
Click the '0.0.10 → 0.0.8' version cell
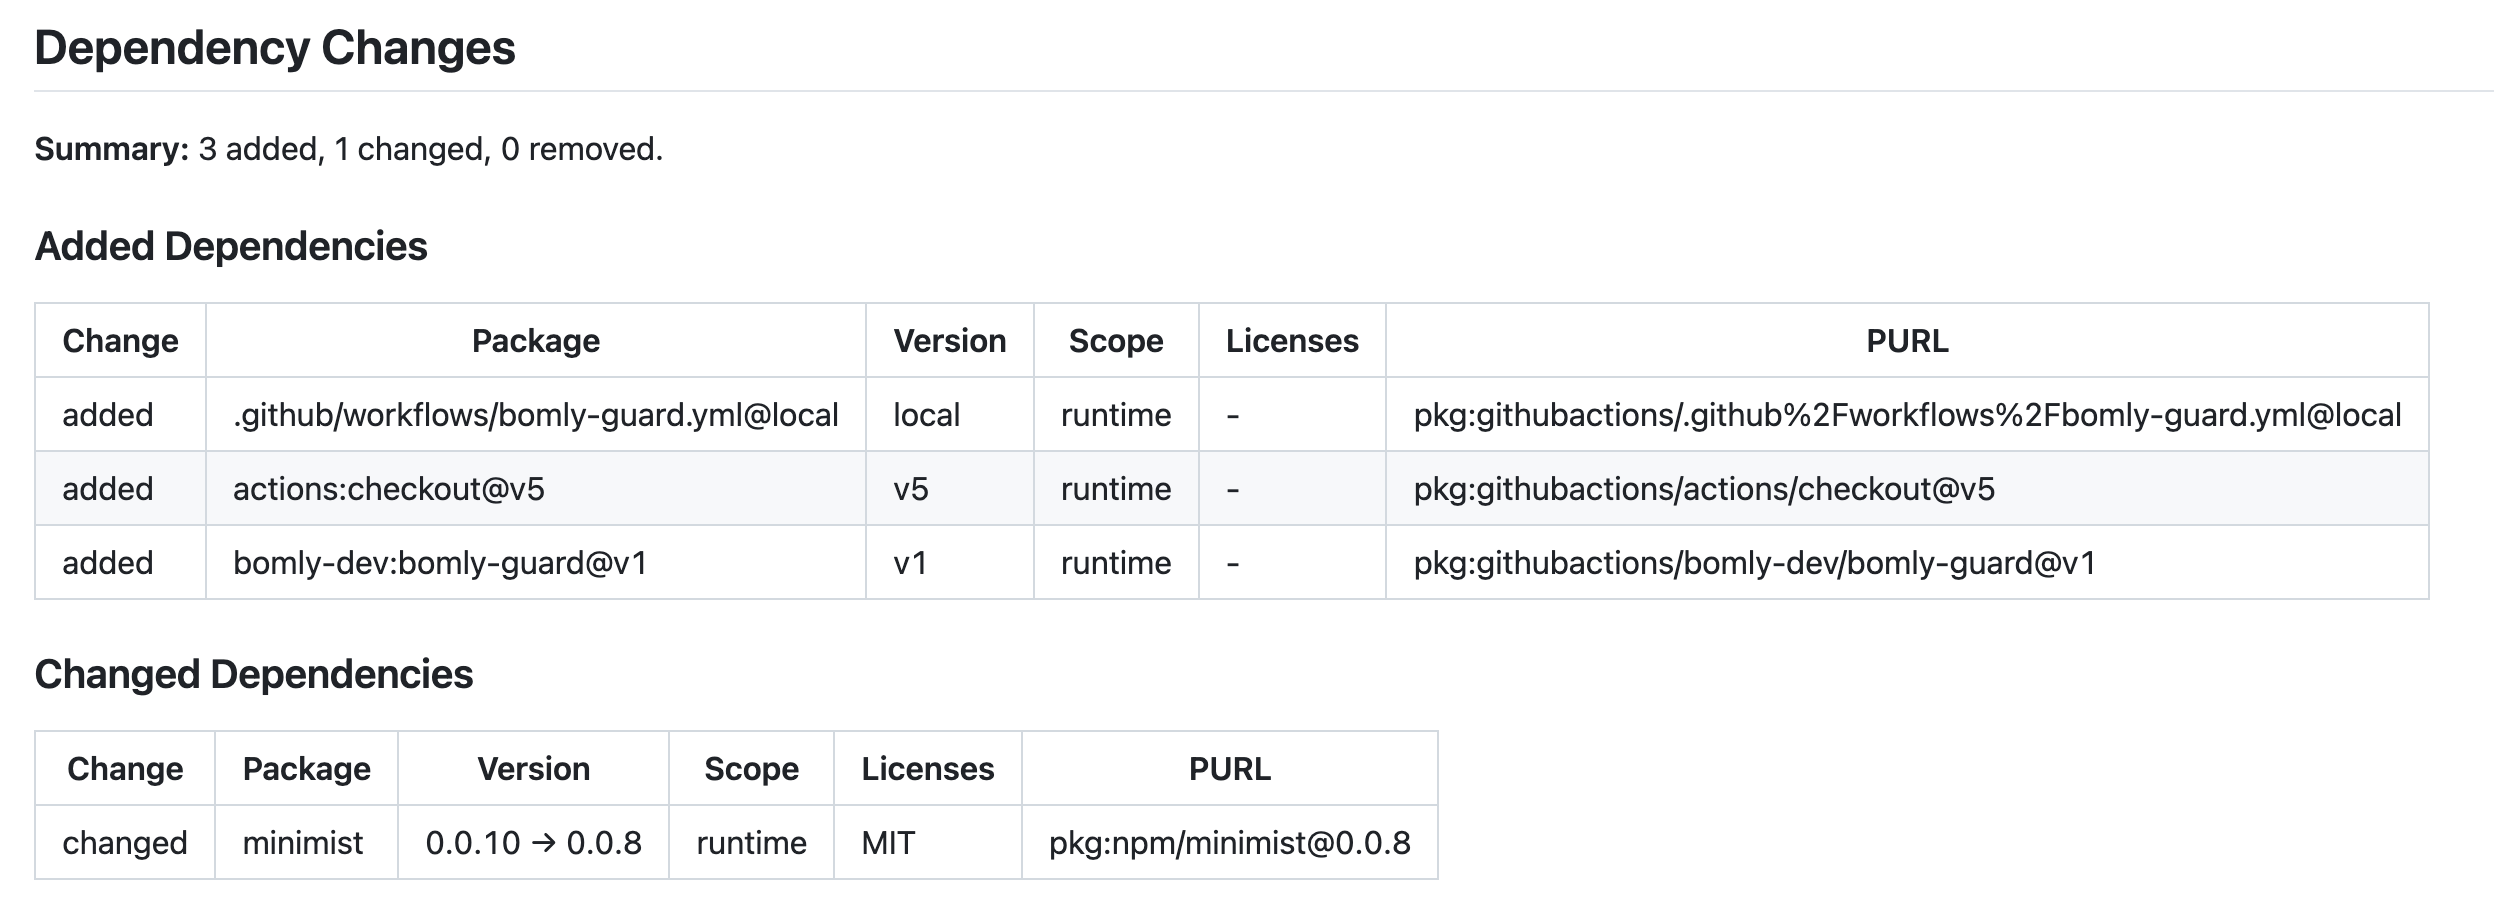pyautogui.click(x=533, y=843)
